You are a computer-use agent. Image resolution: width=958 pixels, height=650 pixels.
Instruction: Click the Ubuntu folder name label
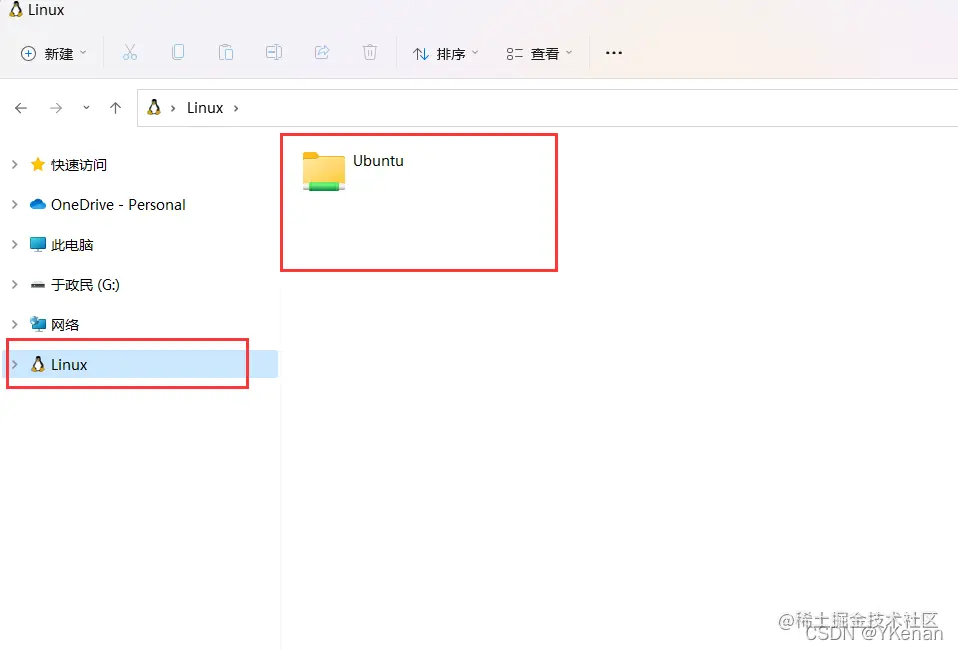(378, 161)
